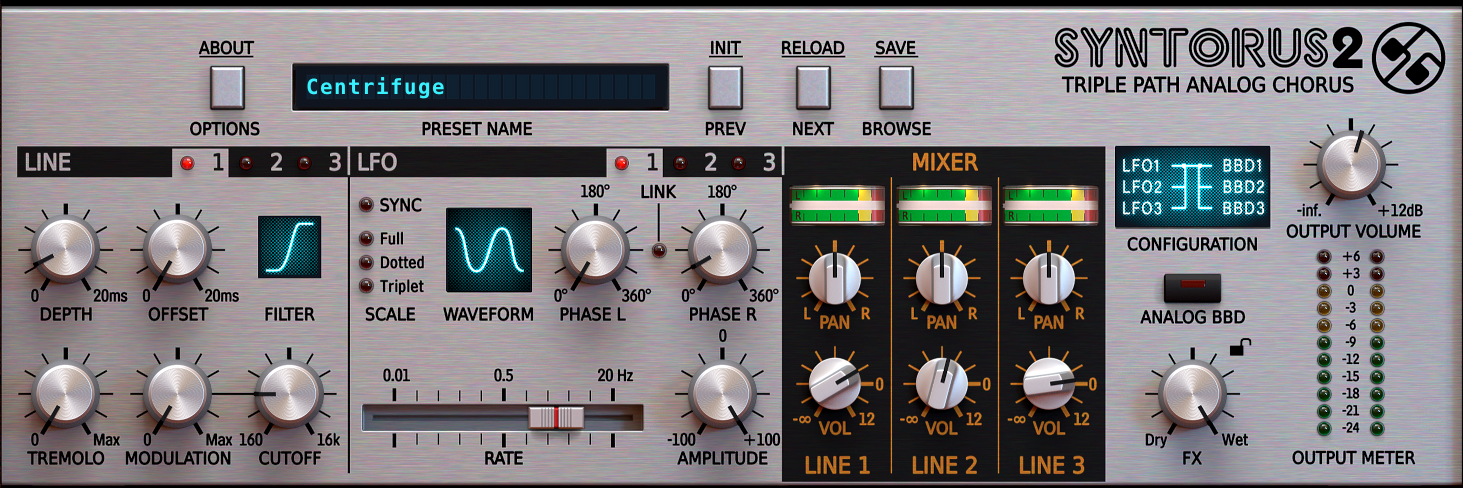Image resolution: width=1463 pixels, height=488 pixels.
Task: Click the LINE 1 VOL knob
Action: coord(834,384)
